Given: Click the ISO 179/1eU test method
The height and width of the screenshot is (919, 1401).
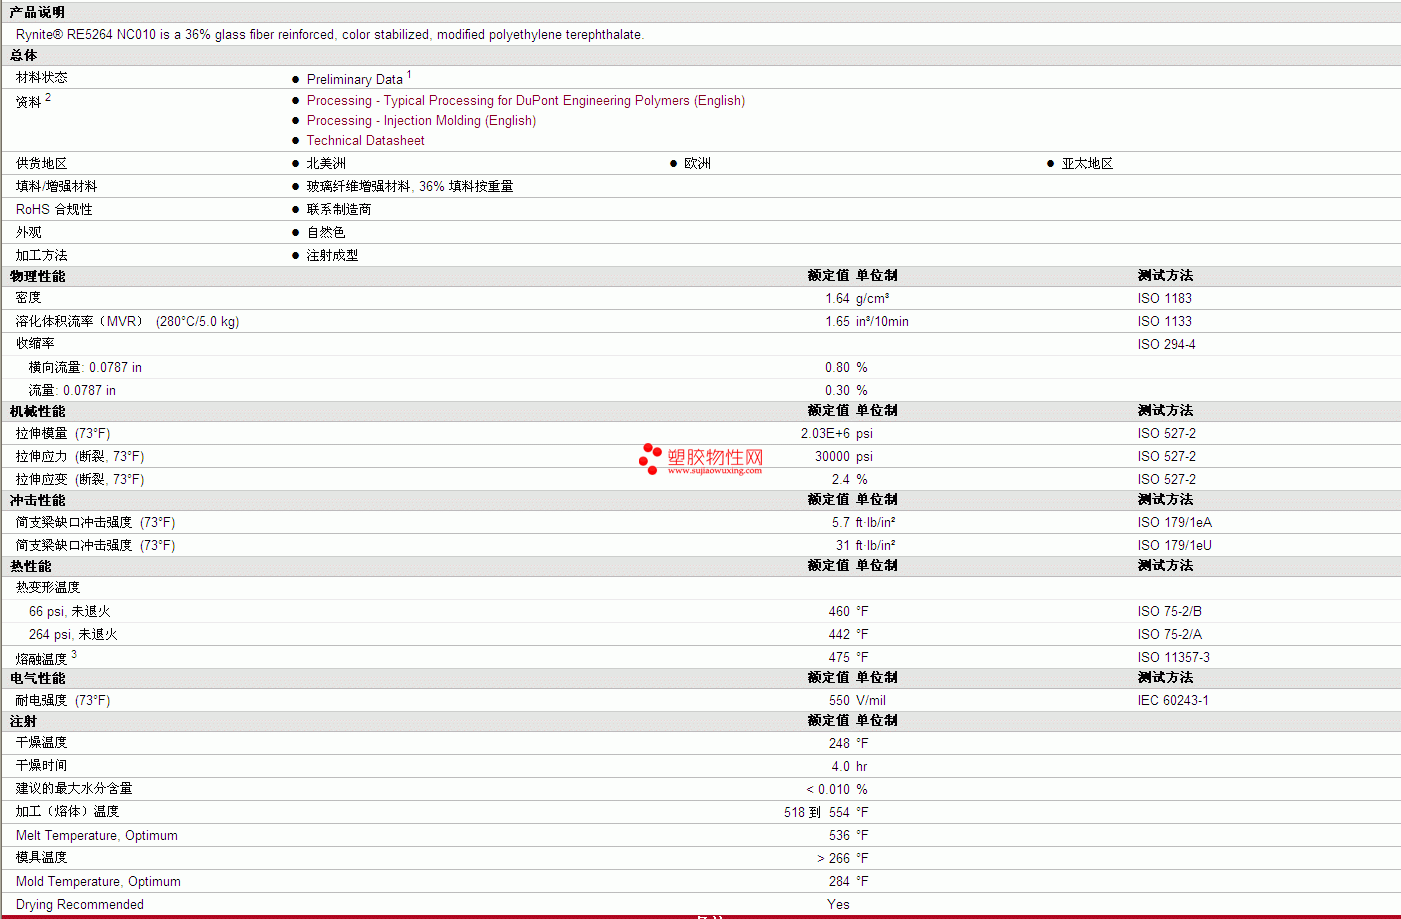Looking at the screenshot, I should click(1175, 546).
